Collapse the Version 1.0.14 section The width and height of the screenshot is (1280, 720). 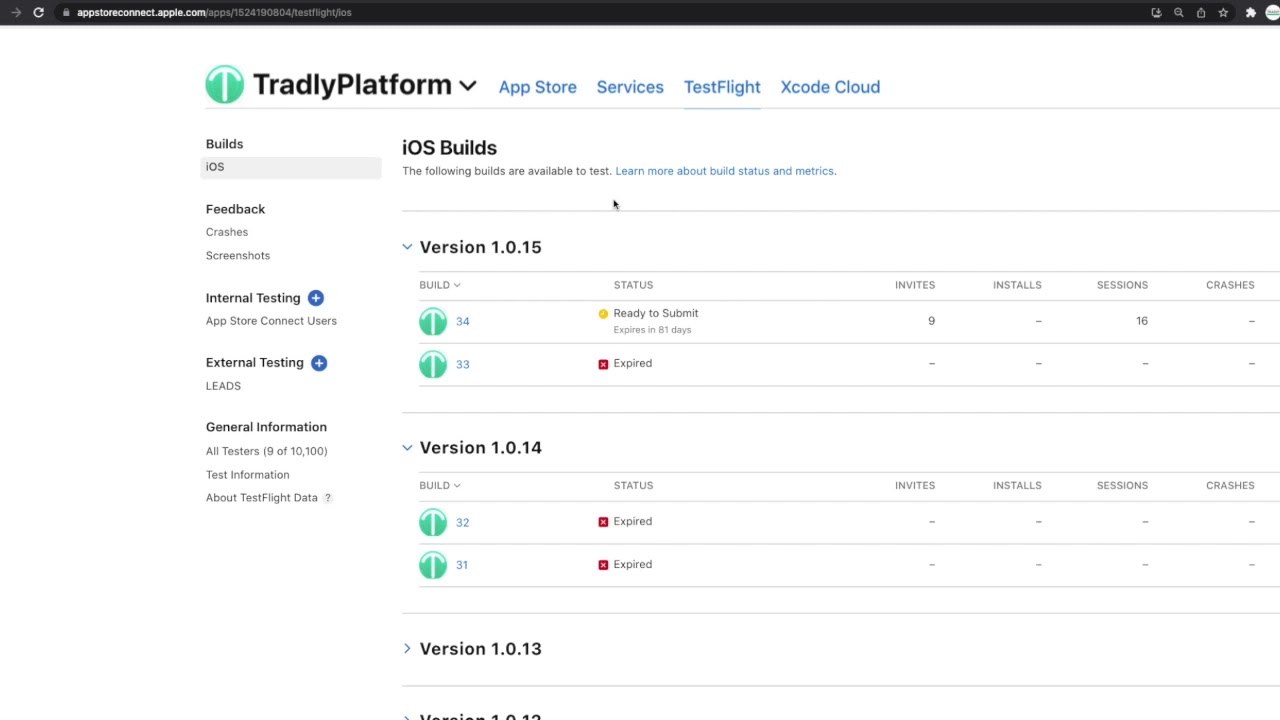tap(407, 448)
